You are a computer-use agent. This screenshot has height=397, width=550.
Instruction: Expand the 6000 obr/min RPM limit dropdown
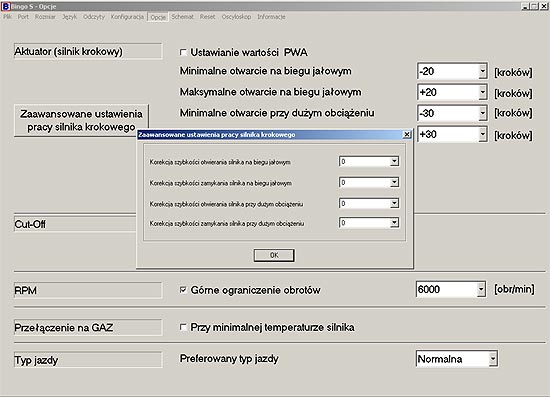coord(481,289)
